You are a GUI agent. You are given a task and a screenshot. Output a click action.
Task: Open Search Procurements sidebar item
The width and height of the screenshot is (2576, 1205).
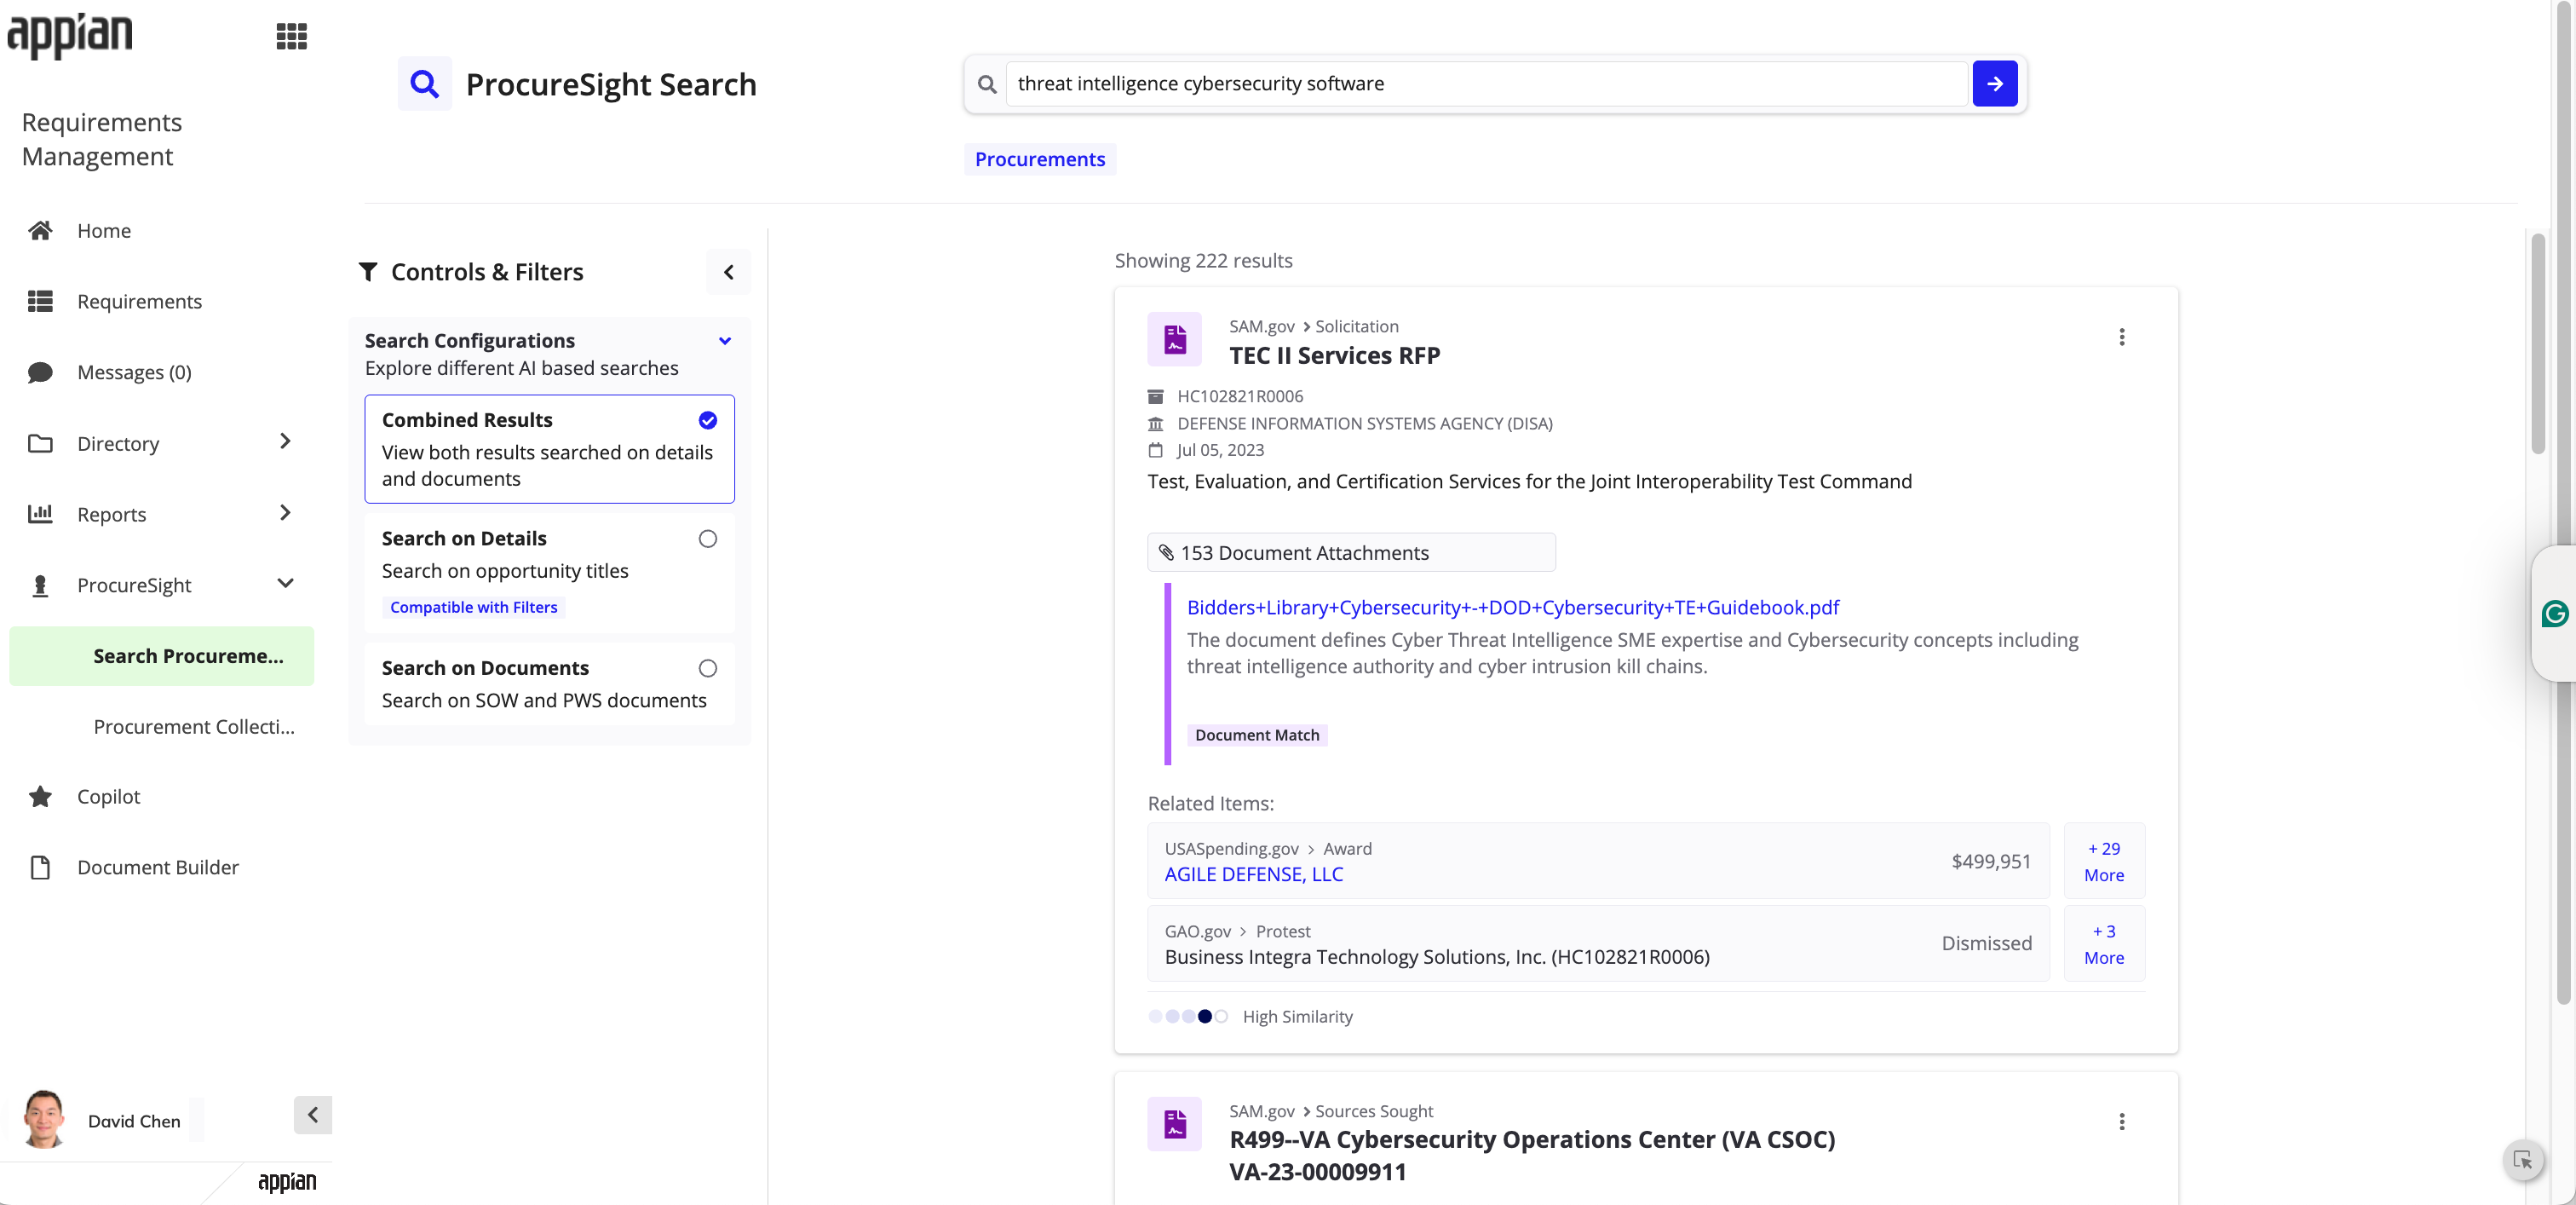pos(161,656)
